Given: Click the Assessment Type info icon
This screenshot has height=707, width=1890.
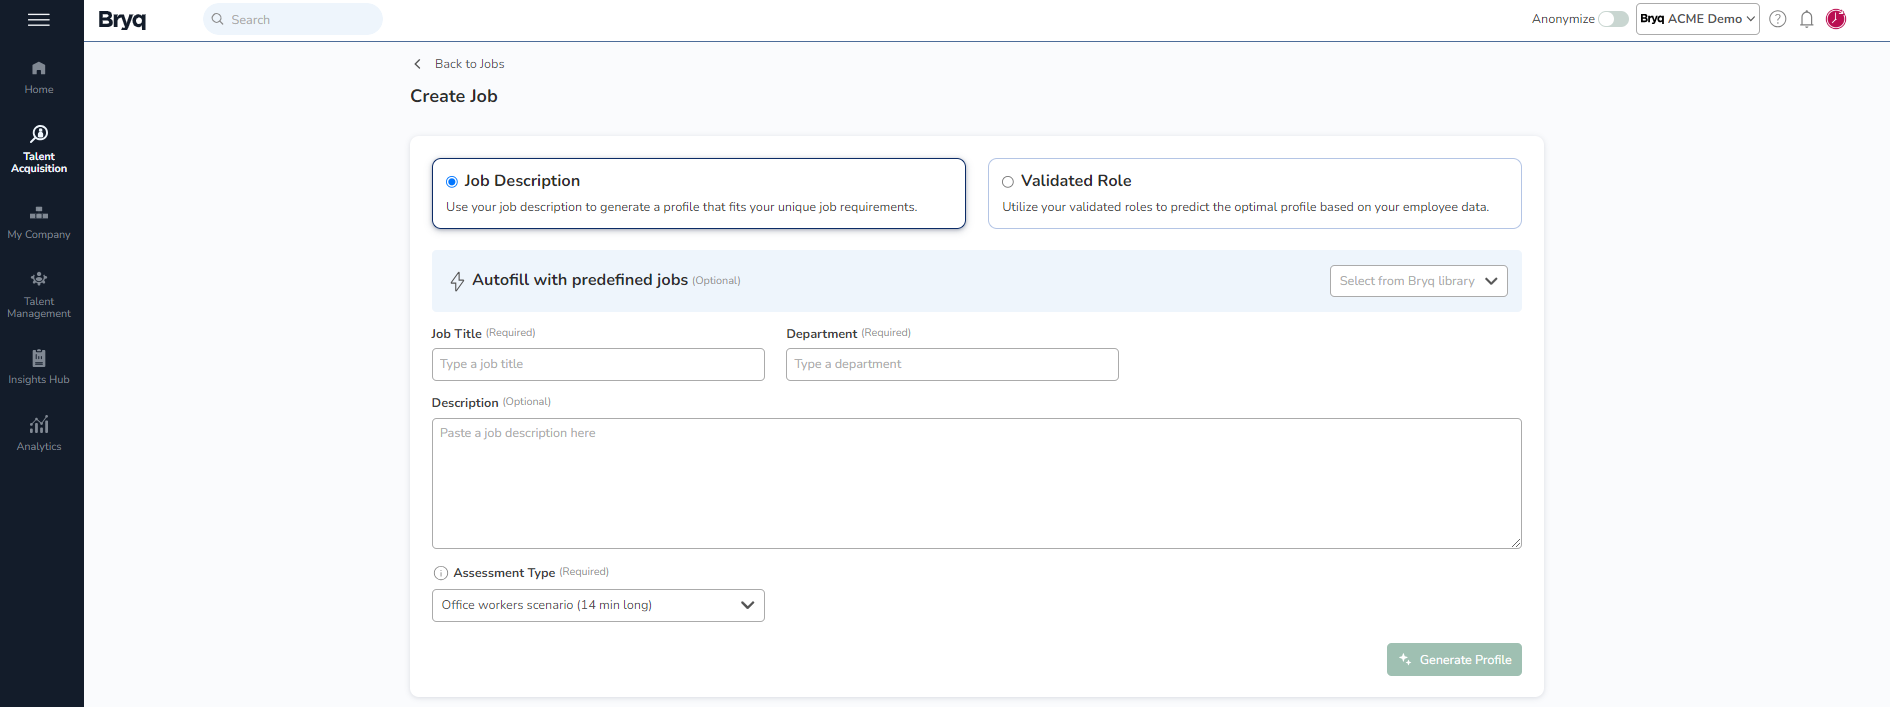Looking at the screenshot, I should click(441, 573).
